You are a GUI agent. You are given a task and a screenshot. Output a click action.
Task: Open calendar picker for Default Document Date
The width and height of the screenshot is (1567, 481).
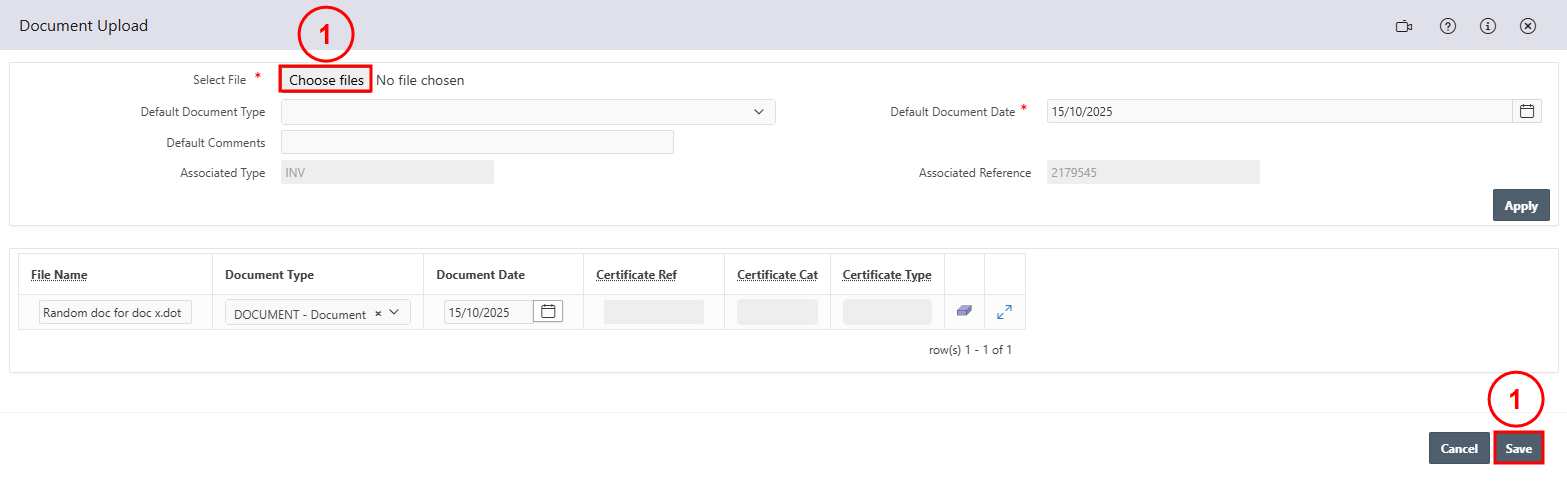coord(1527,112)
